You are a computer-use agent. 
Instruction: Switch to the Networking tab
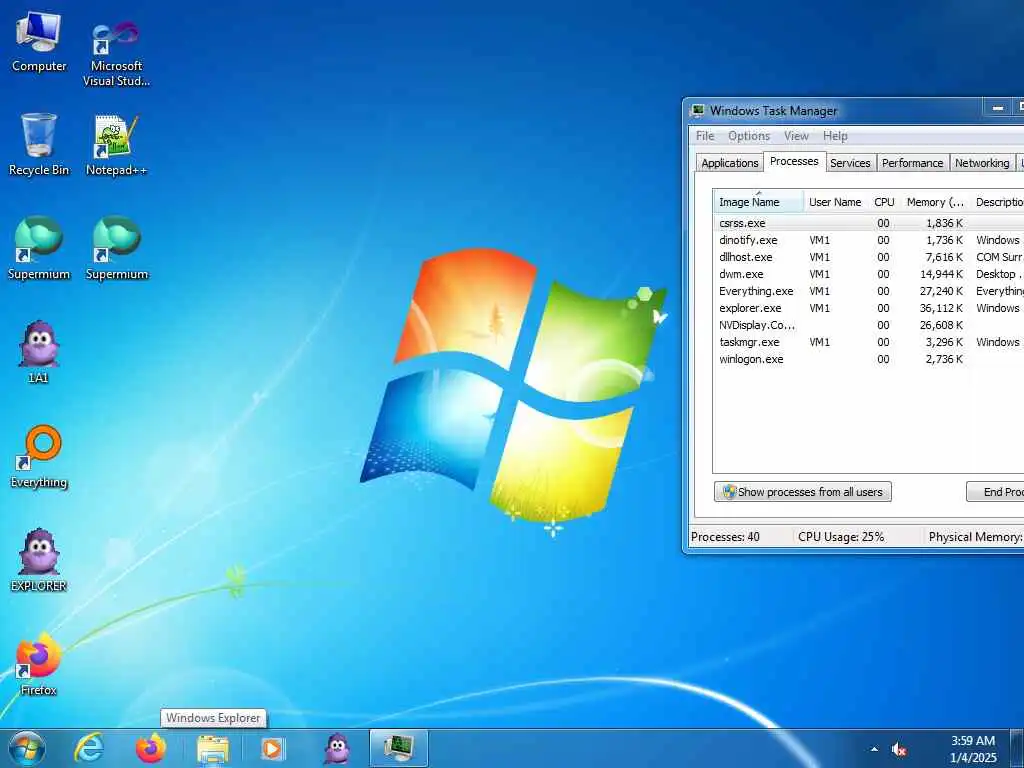pyautogui.click(x=982, y=163)
